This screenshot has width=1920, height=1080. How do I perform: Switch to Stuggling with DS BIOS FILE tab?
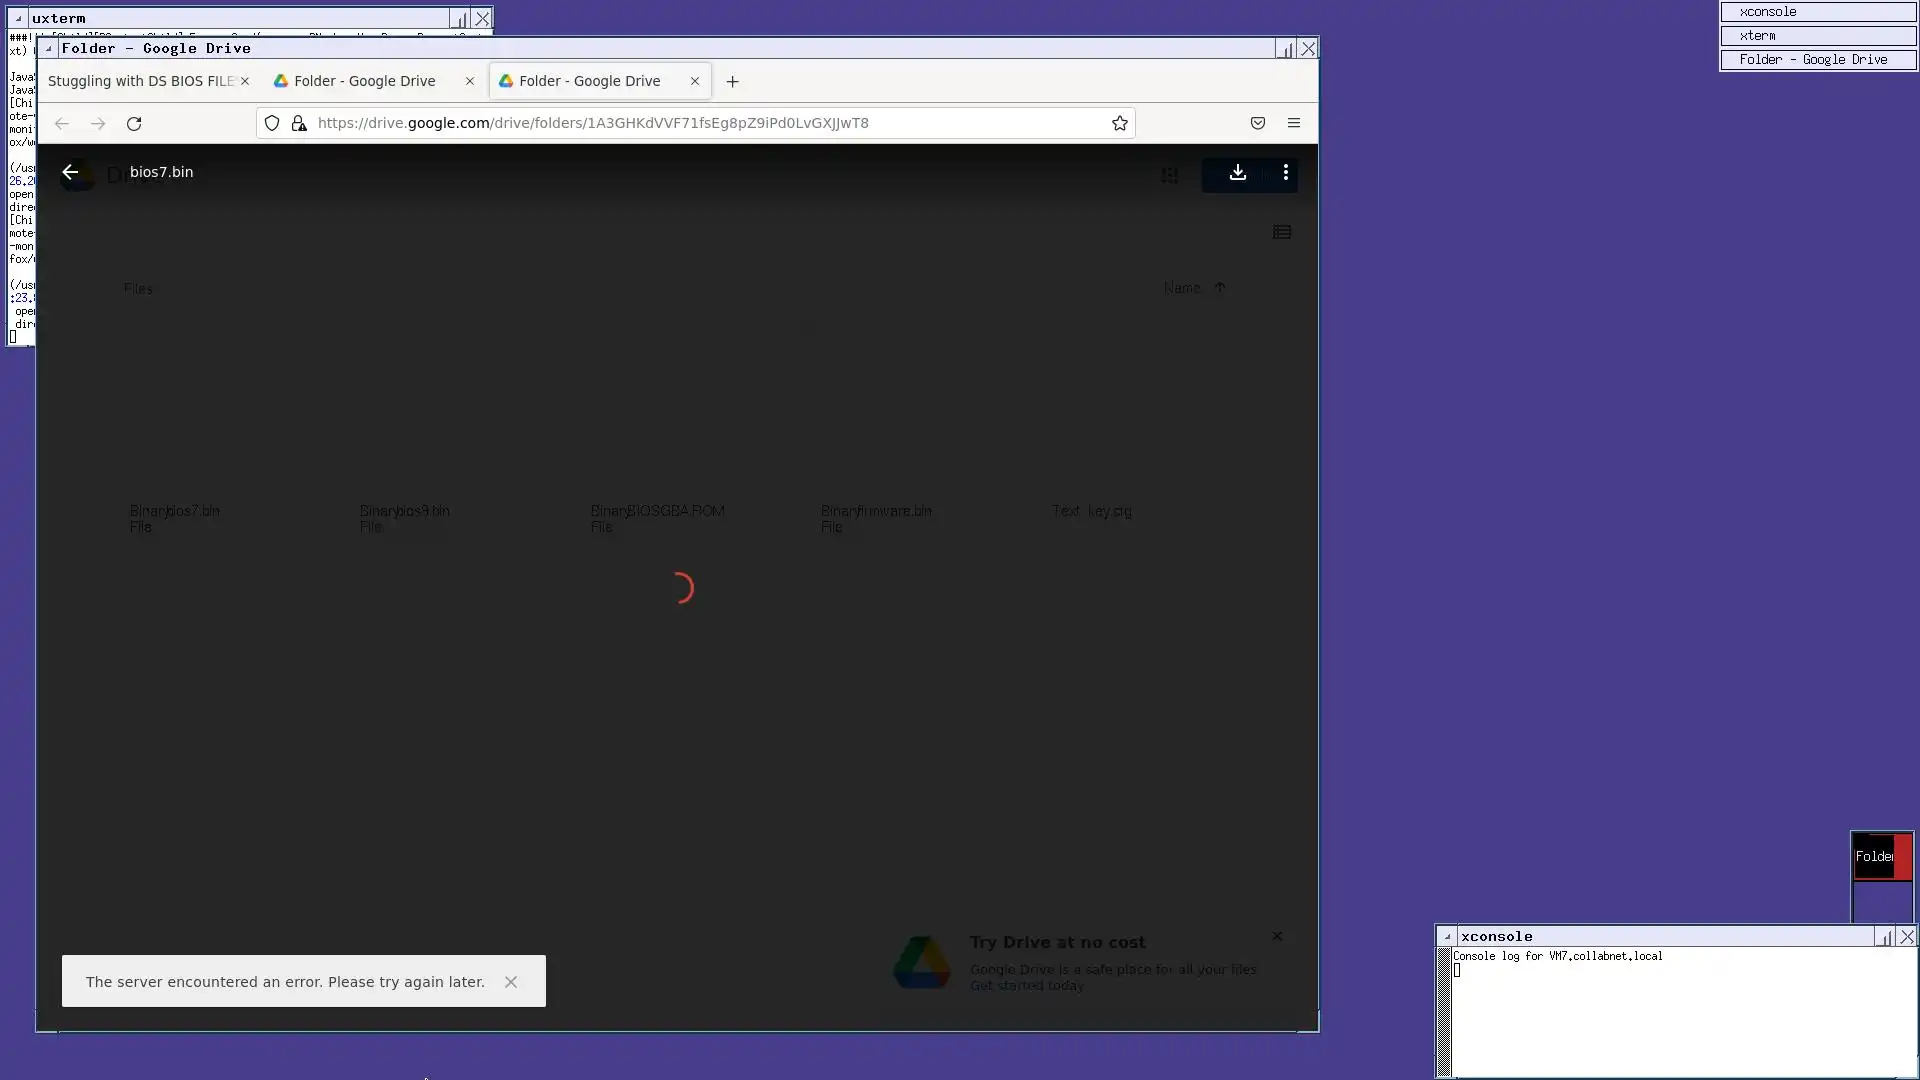(140, 81)
